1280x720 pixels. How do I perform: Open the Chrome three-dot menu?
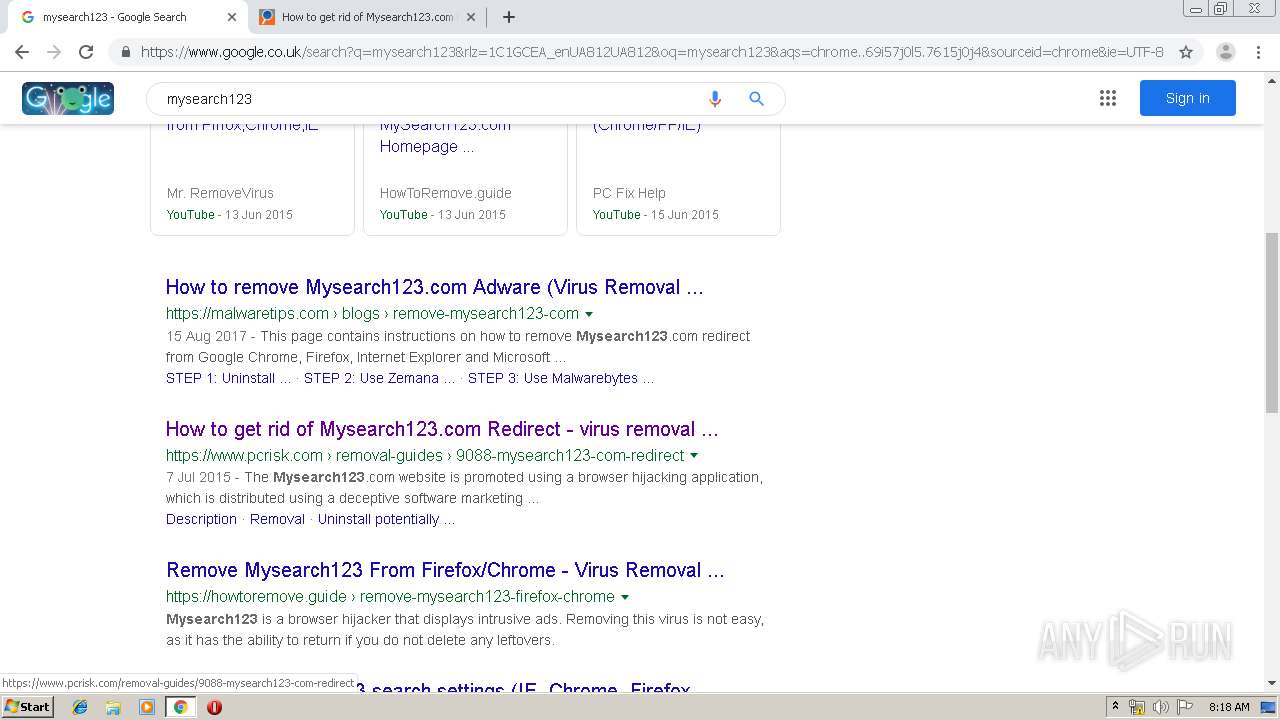pos(1260,52)
